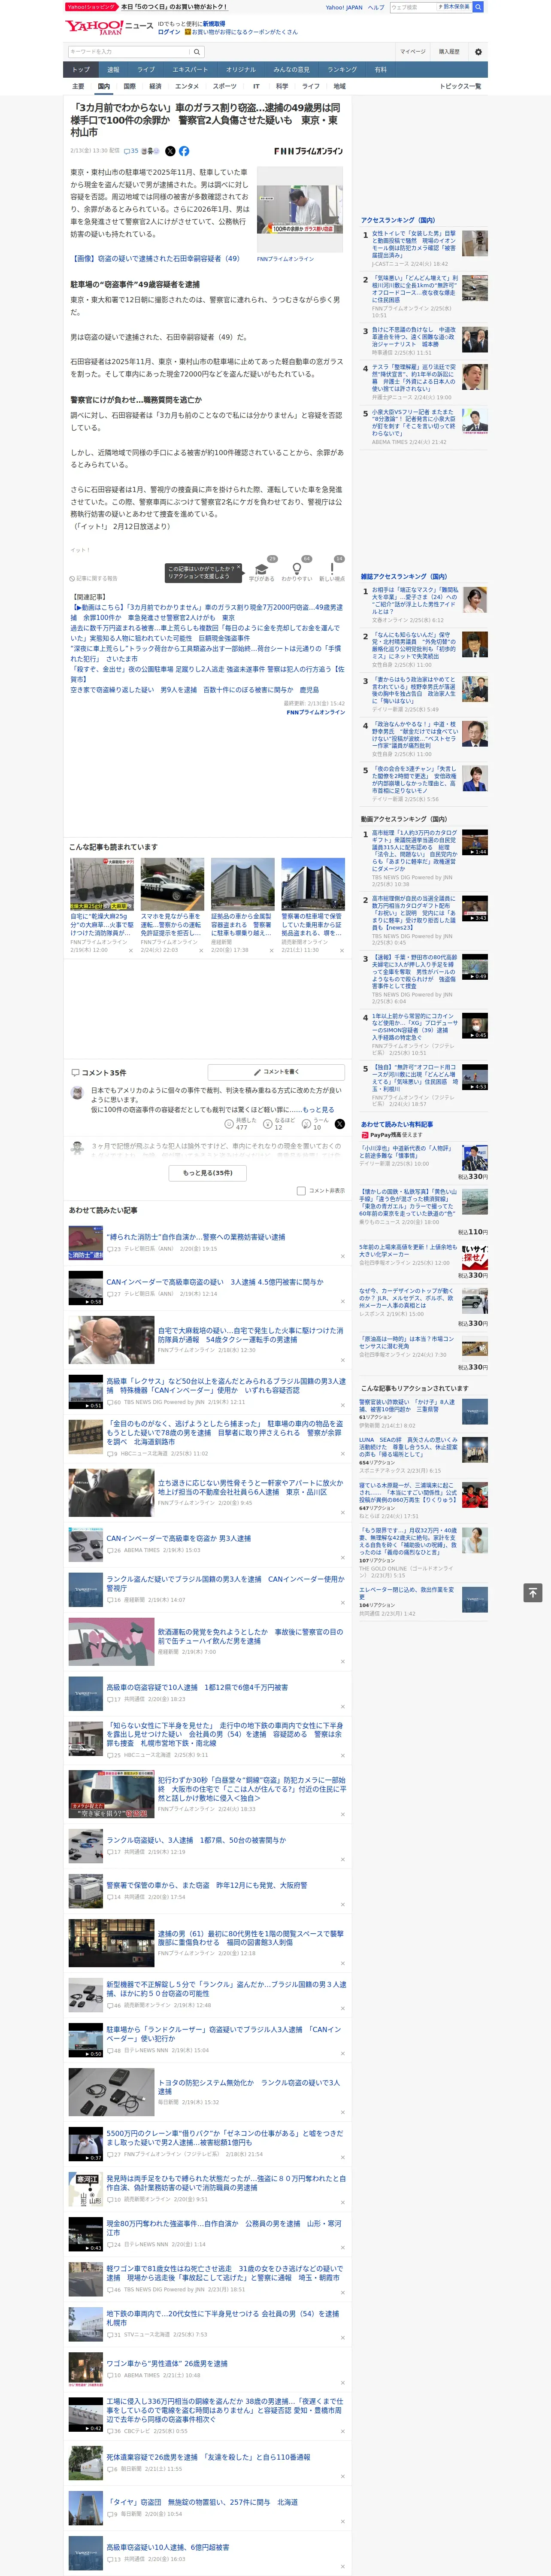
Task: Toggle the コメント非表示 checkbox
Action: (301, 1191)
